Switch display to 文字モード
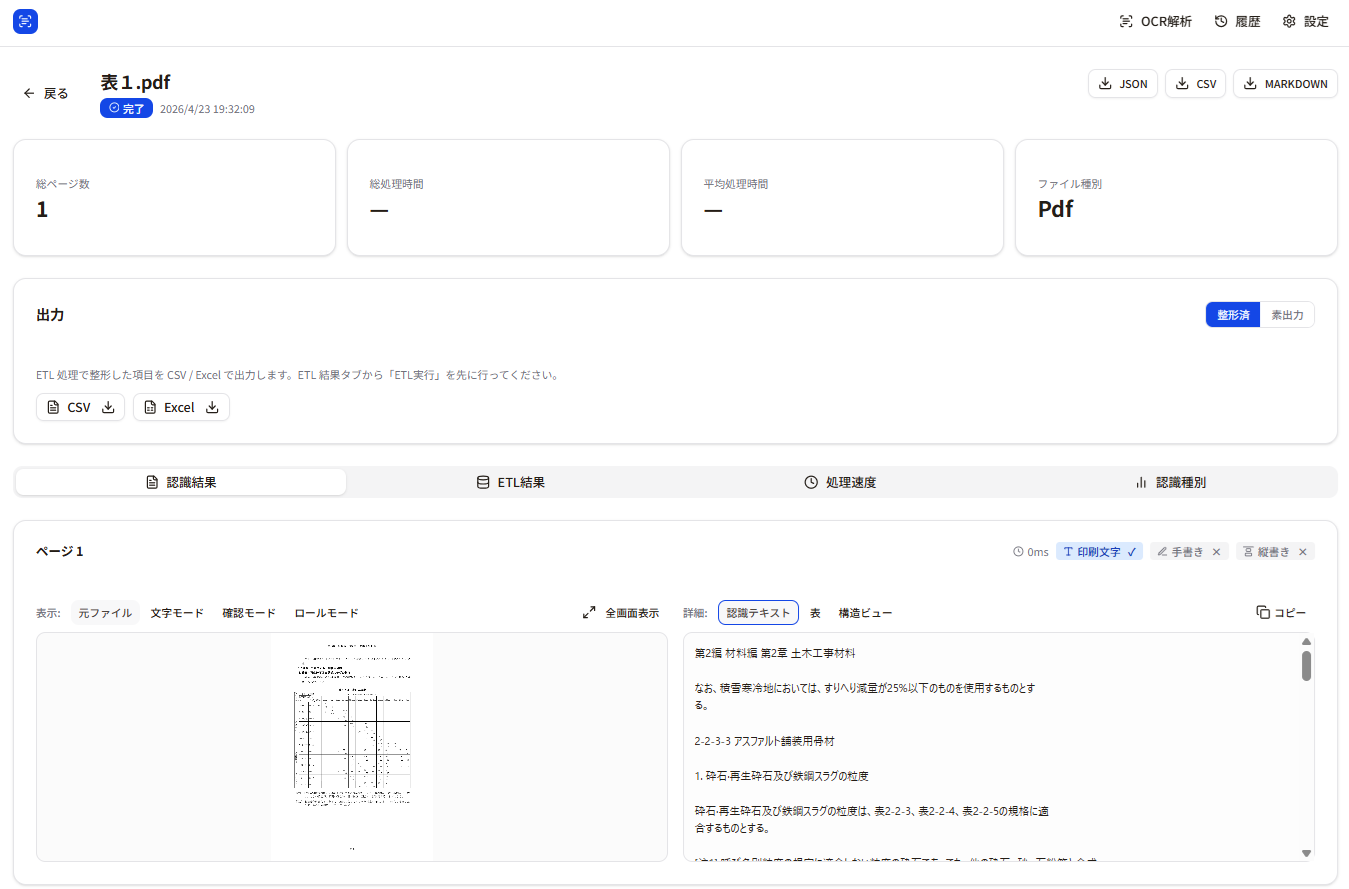 pyautogui.click(x=177, y=613)
